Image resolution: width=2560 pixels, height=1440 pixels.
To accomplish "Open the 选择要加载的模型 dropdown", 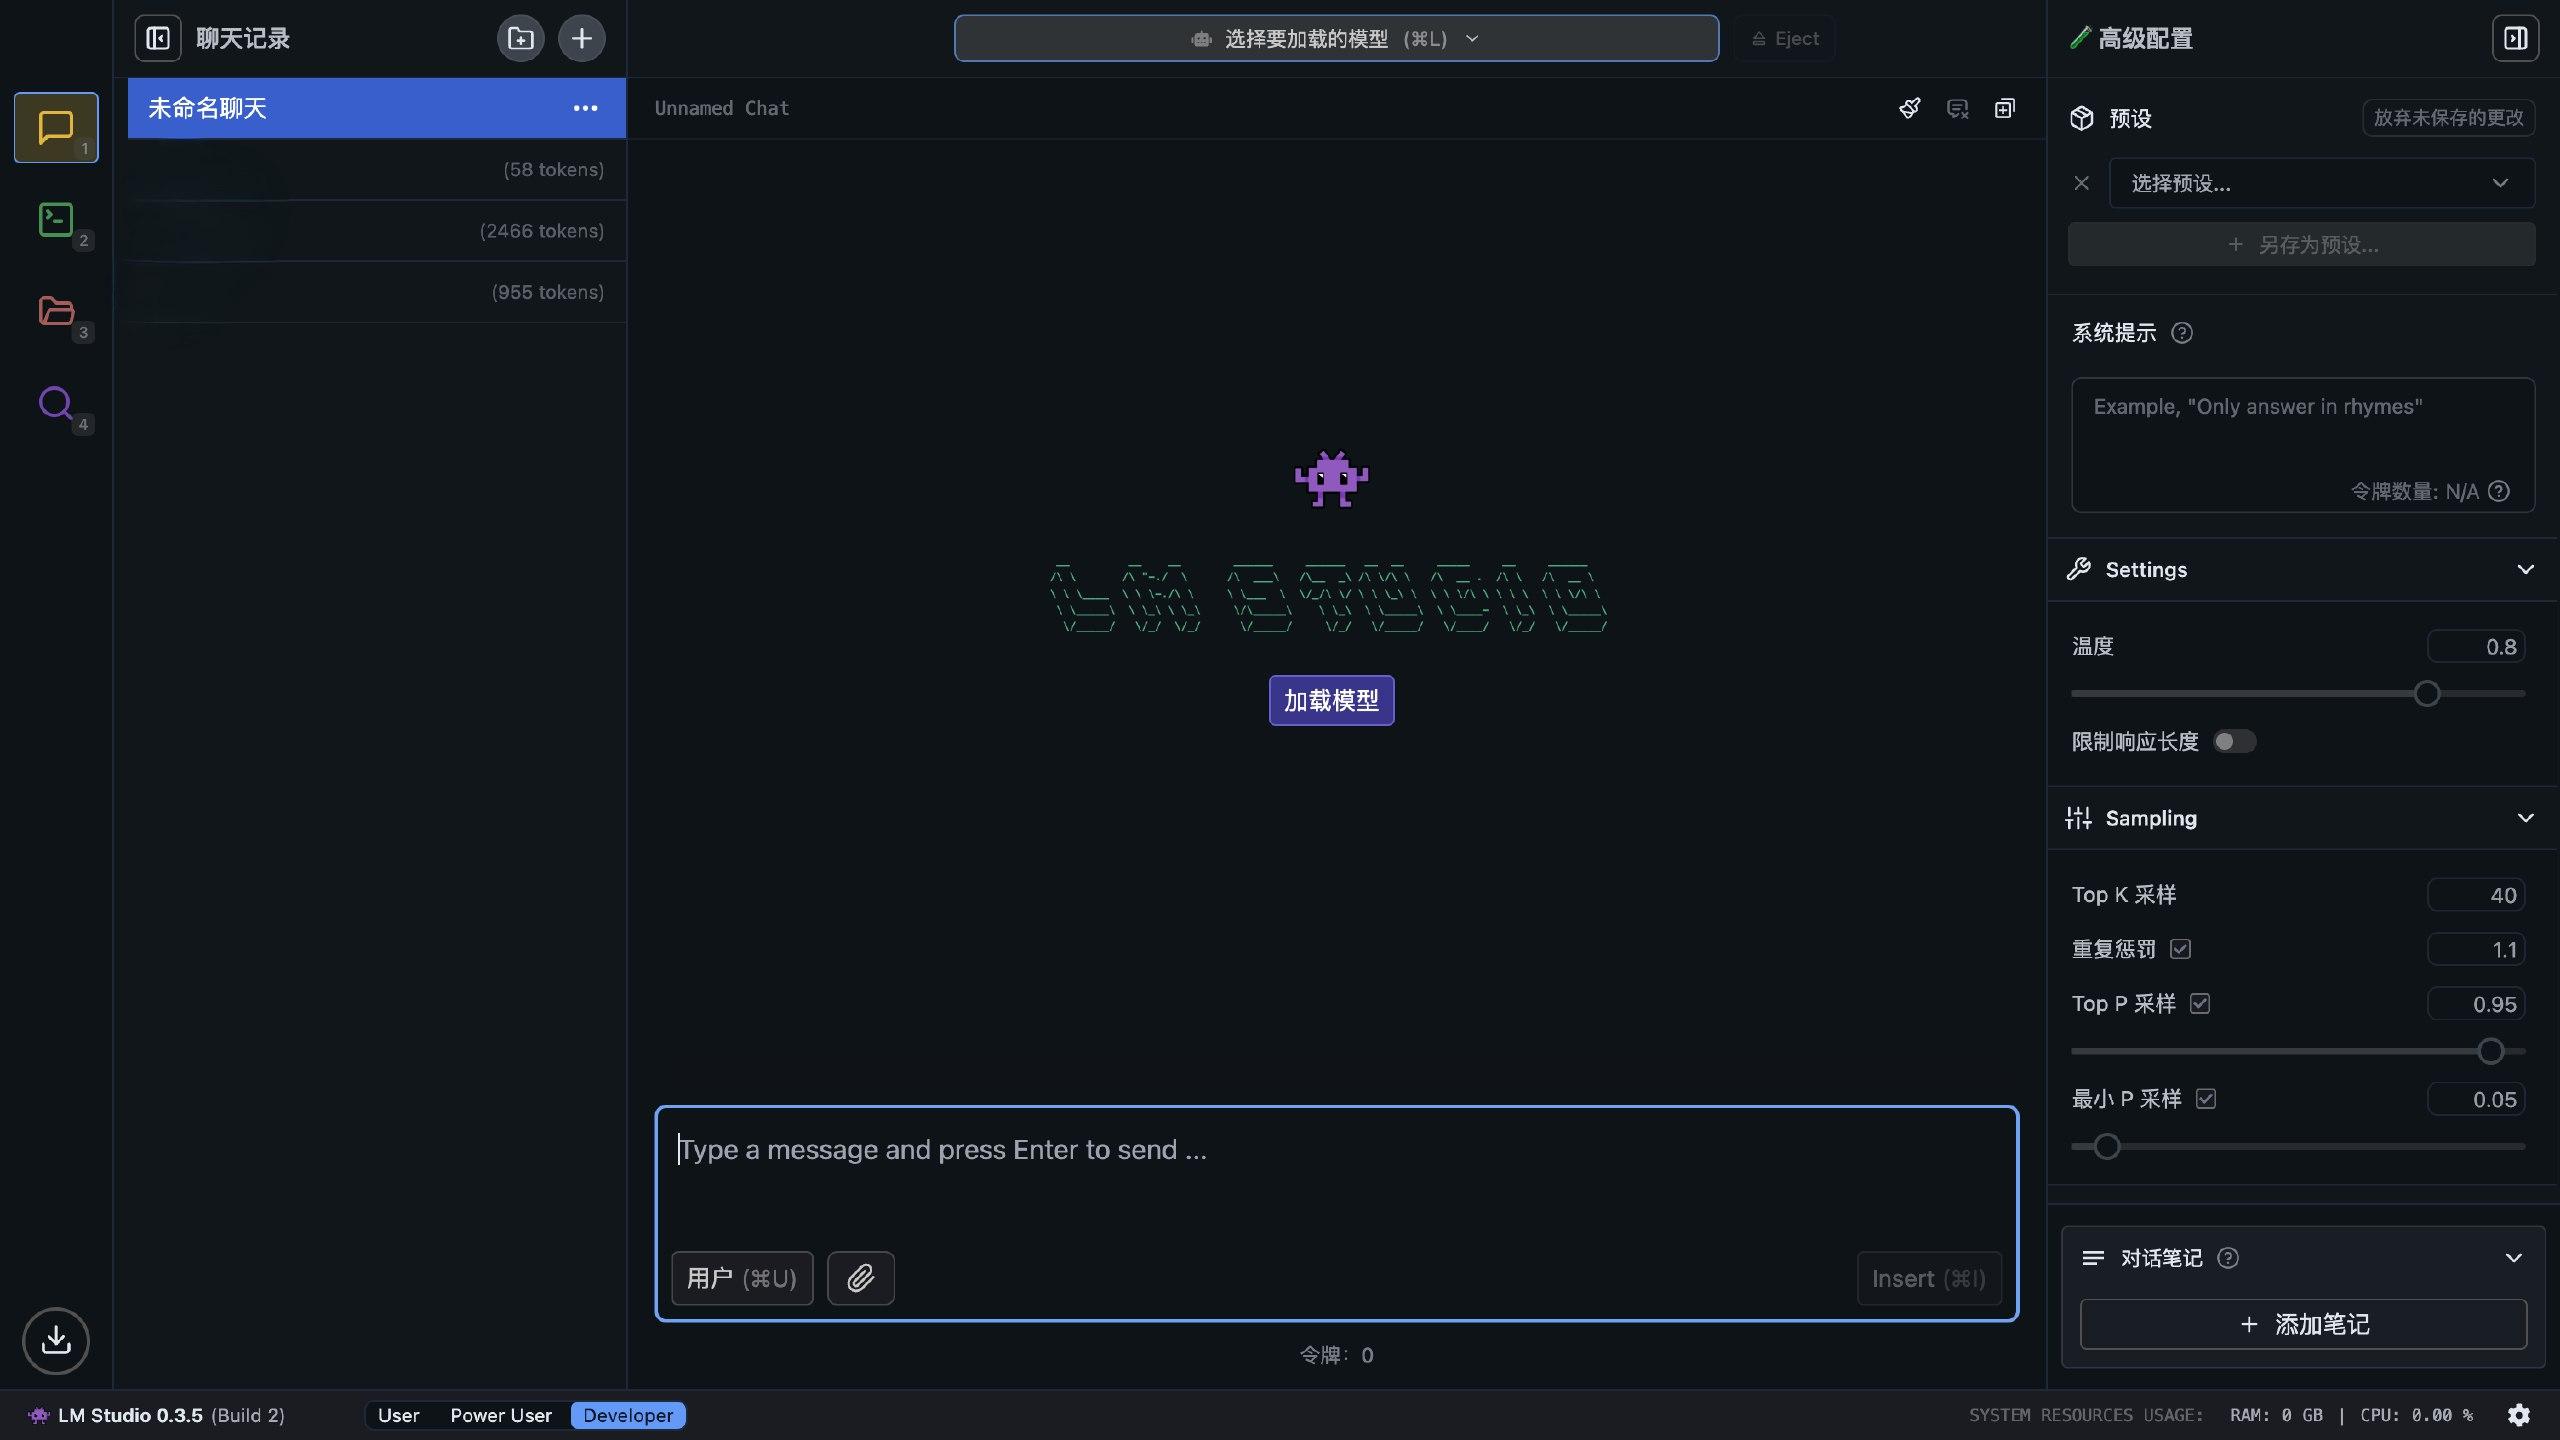I will (x=1336, y=38).
